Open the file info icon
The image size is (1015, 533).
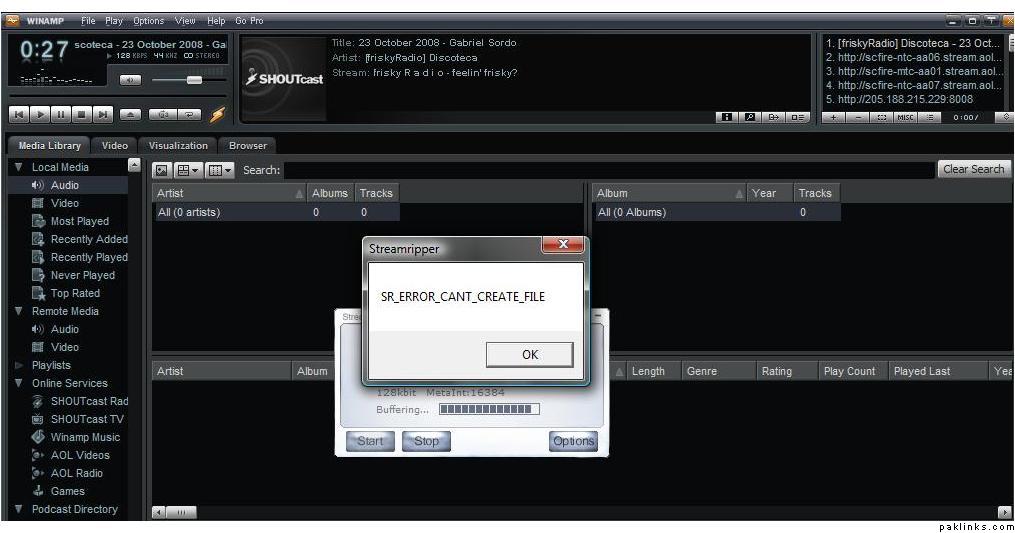click(729, 117)
